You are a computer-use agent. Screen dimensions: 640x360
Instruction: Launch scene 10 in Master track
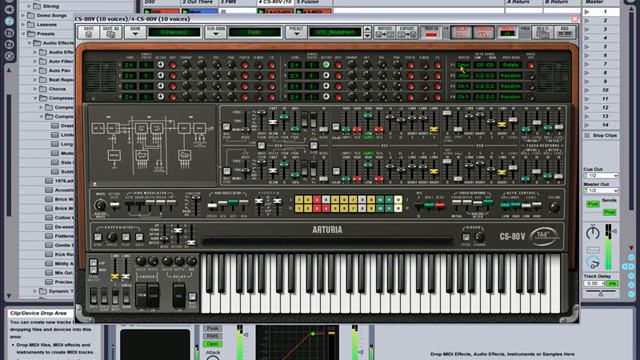coord(587,90)
